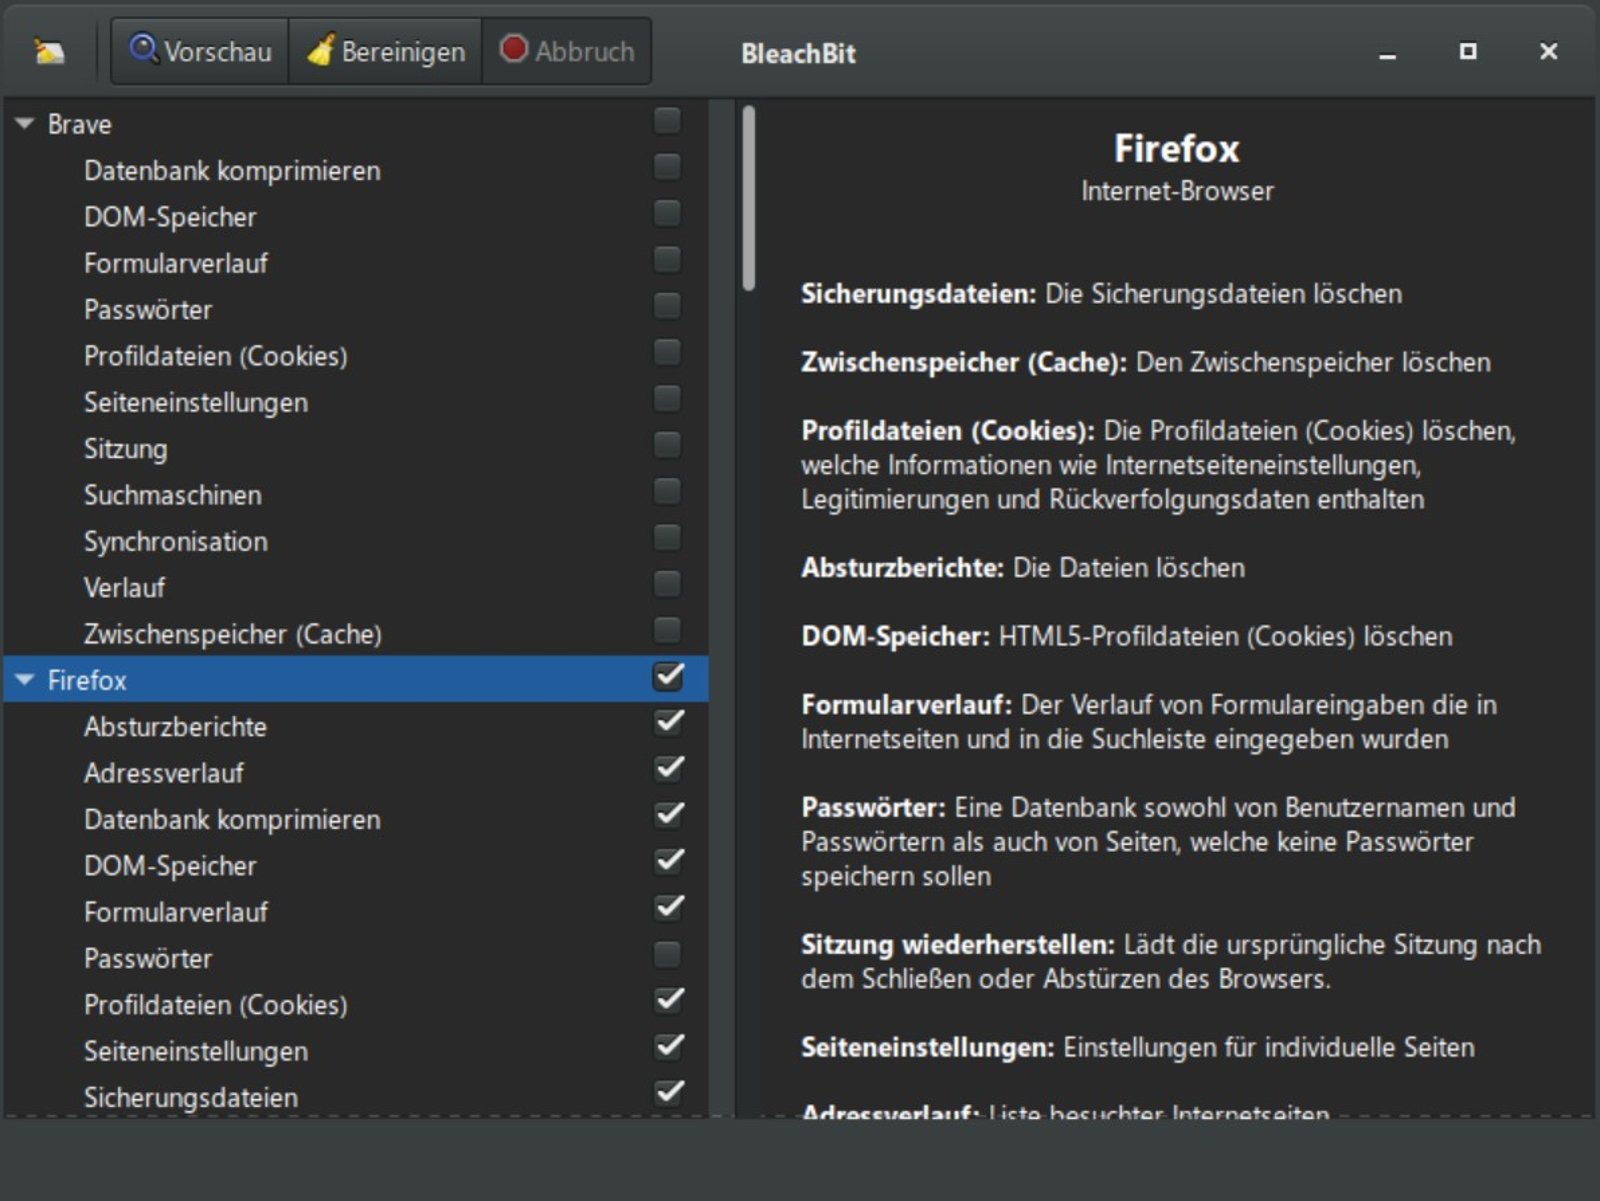Image resolution: width=1600 pixels, height=1201 pixels.
Task: Click the Bereinigen broom icon
Action: 321,50
